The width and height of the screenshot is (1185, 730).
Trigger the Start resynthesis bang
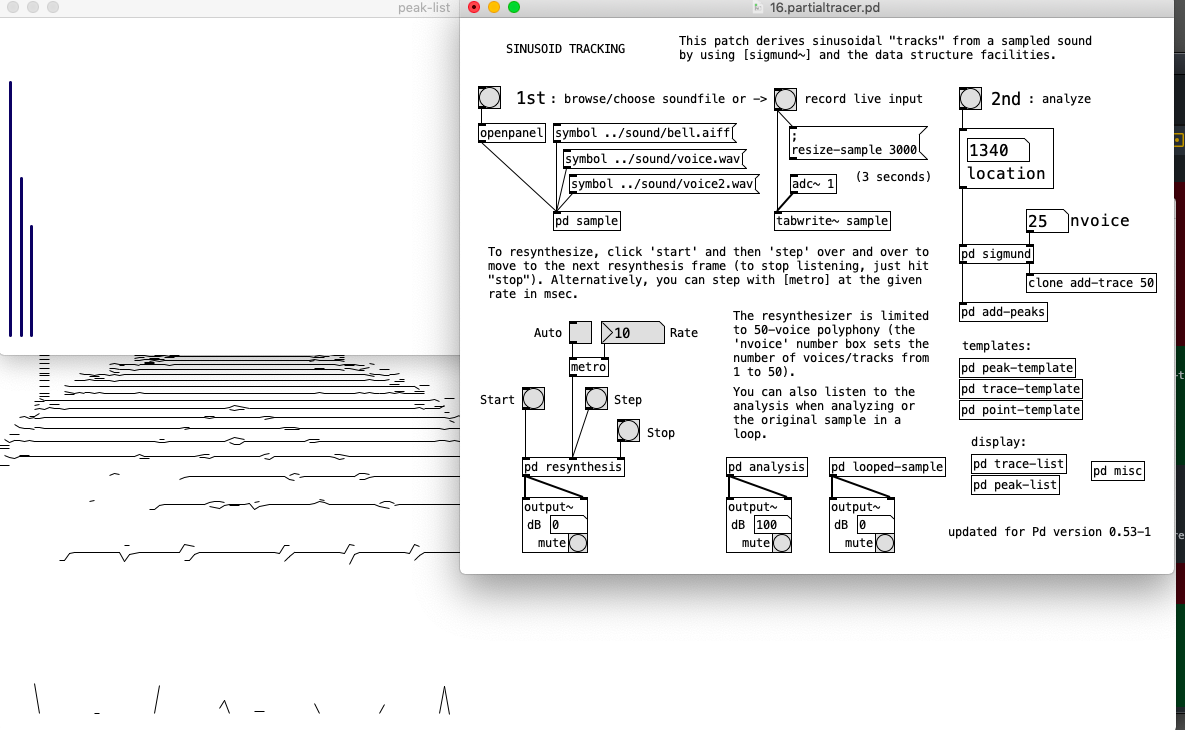click(533, 398)
